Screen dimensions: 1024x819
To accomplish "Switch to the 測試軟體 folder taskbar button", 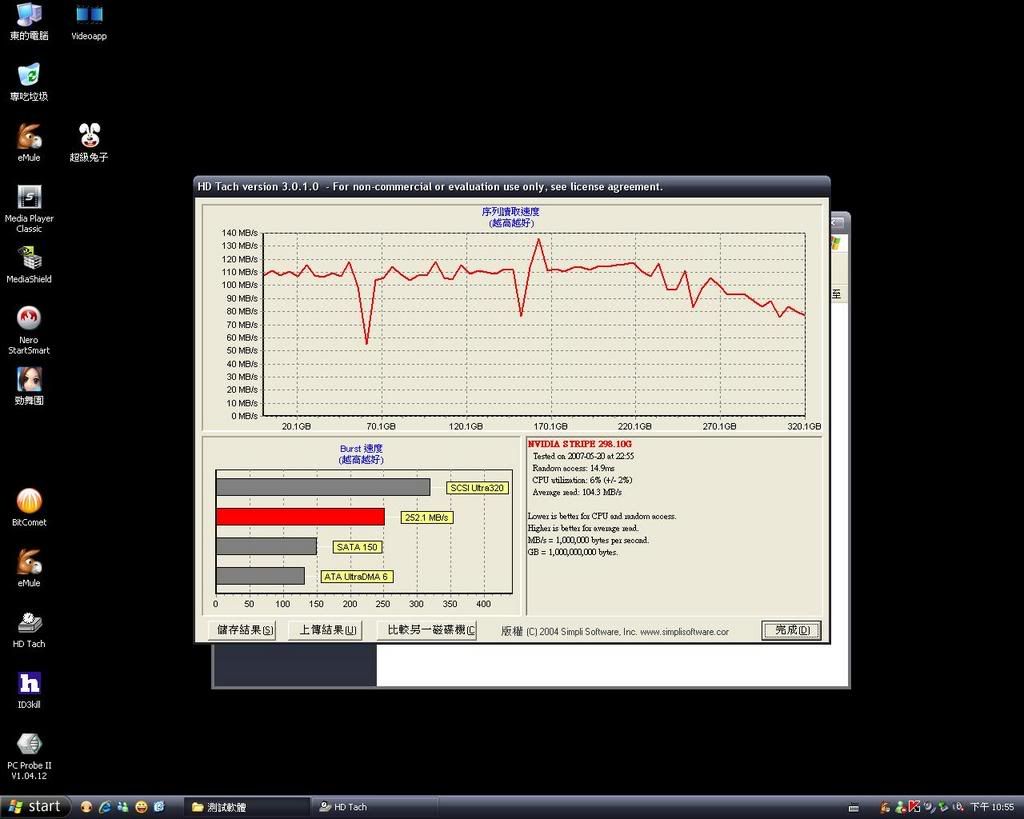I will [x=246, y=807].
